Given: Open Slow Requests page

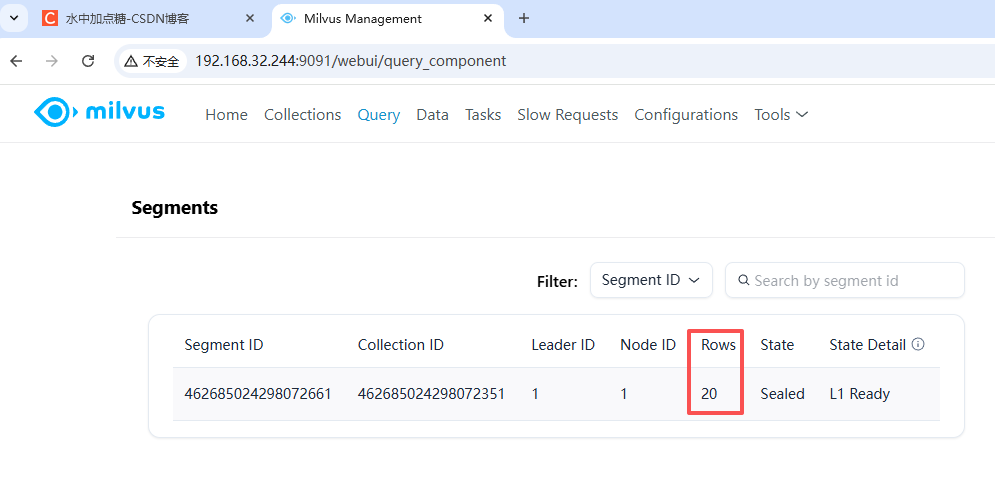Looking at the screenshot, I should point(567,115).
